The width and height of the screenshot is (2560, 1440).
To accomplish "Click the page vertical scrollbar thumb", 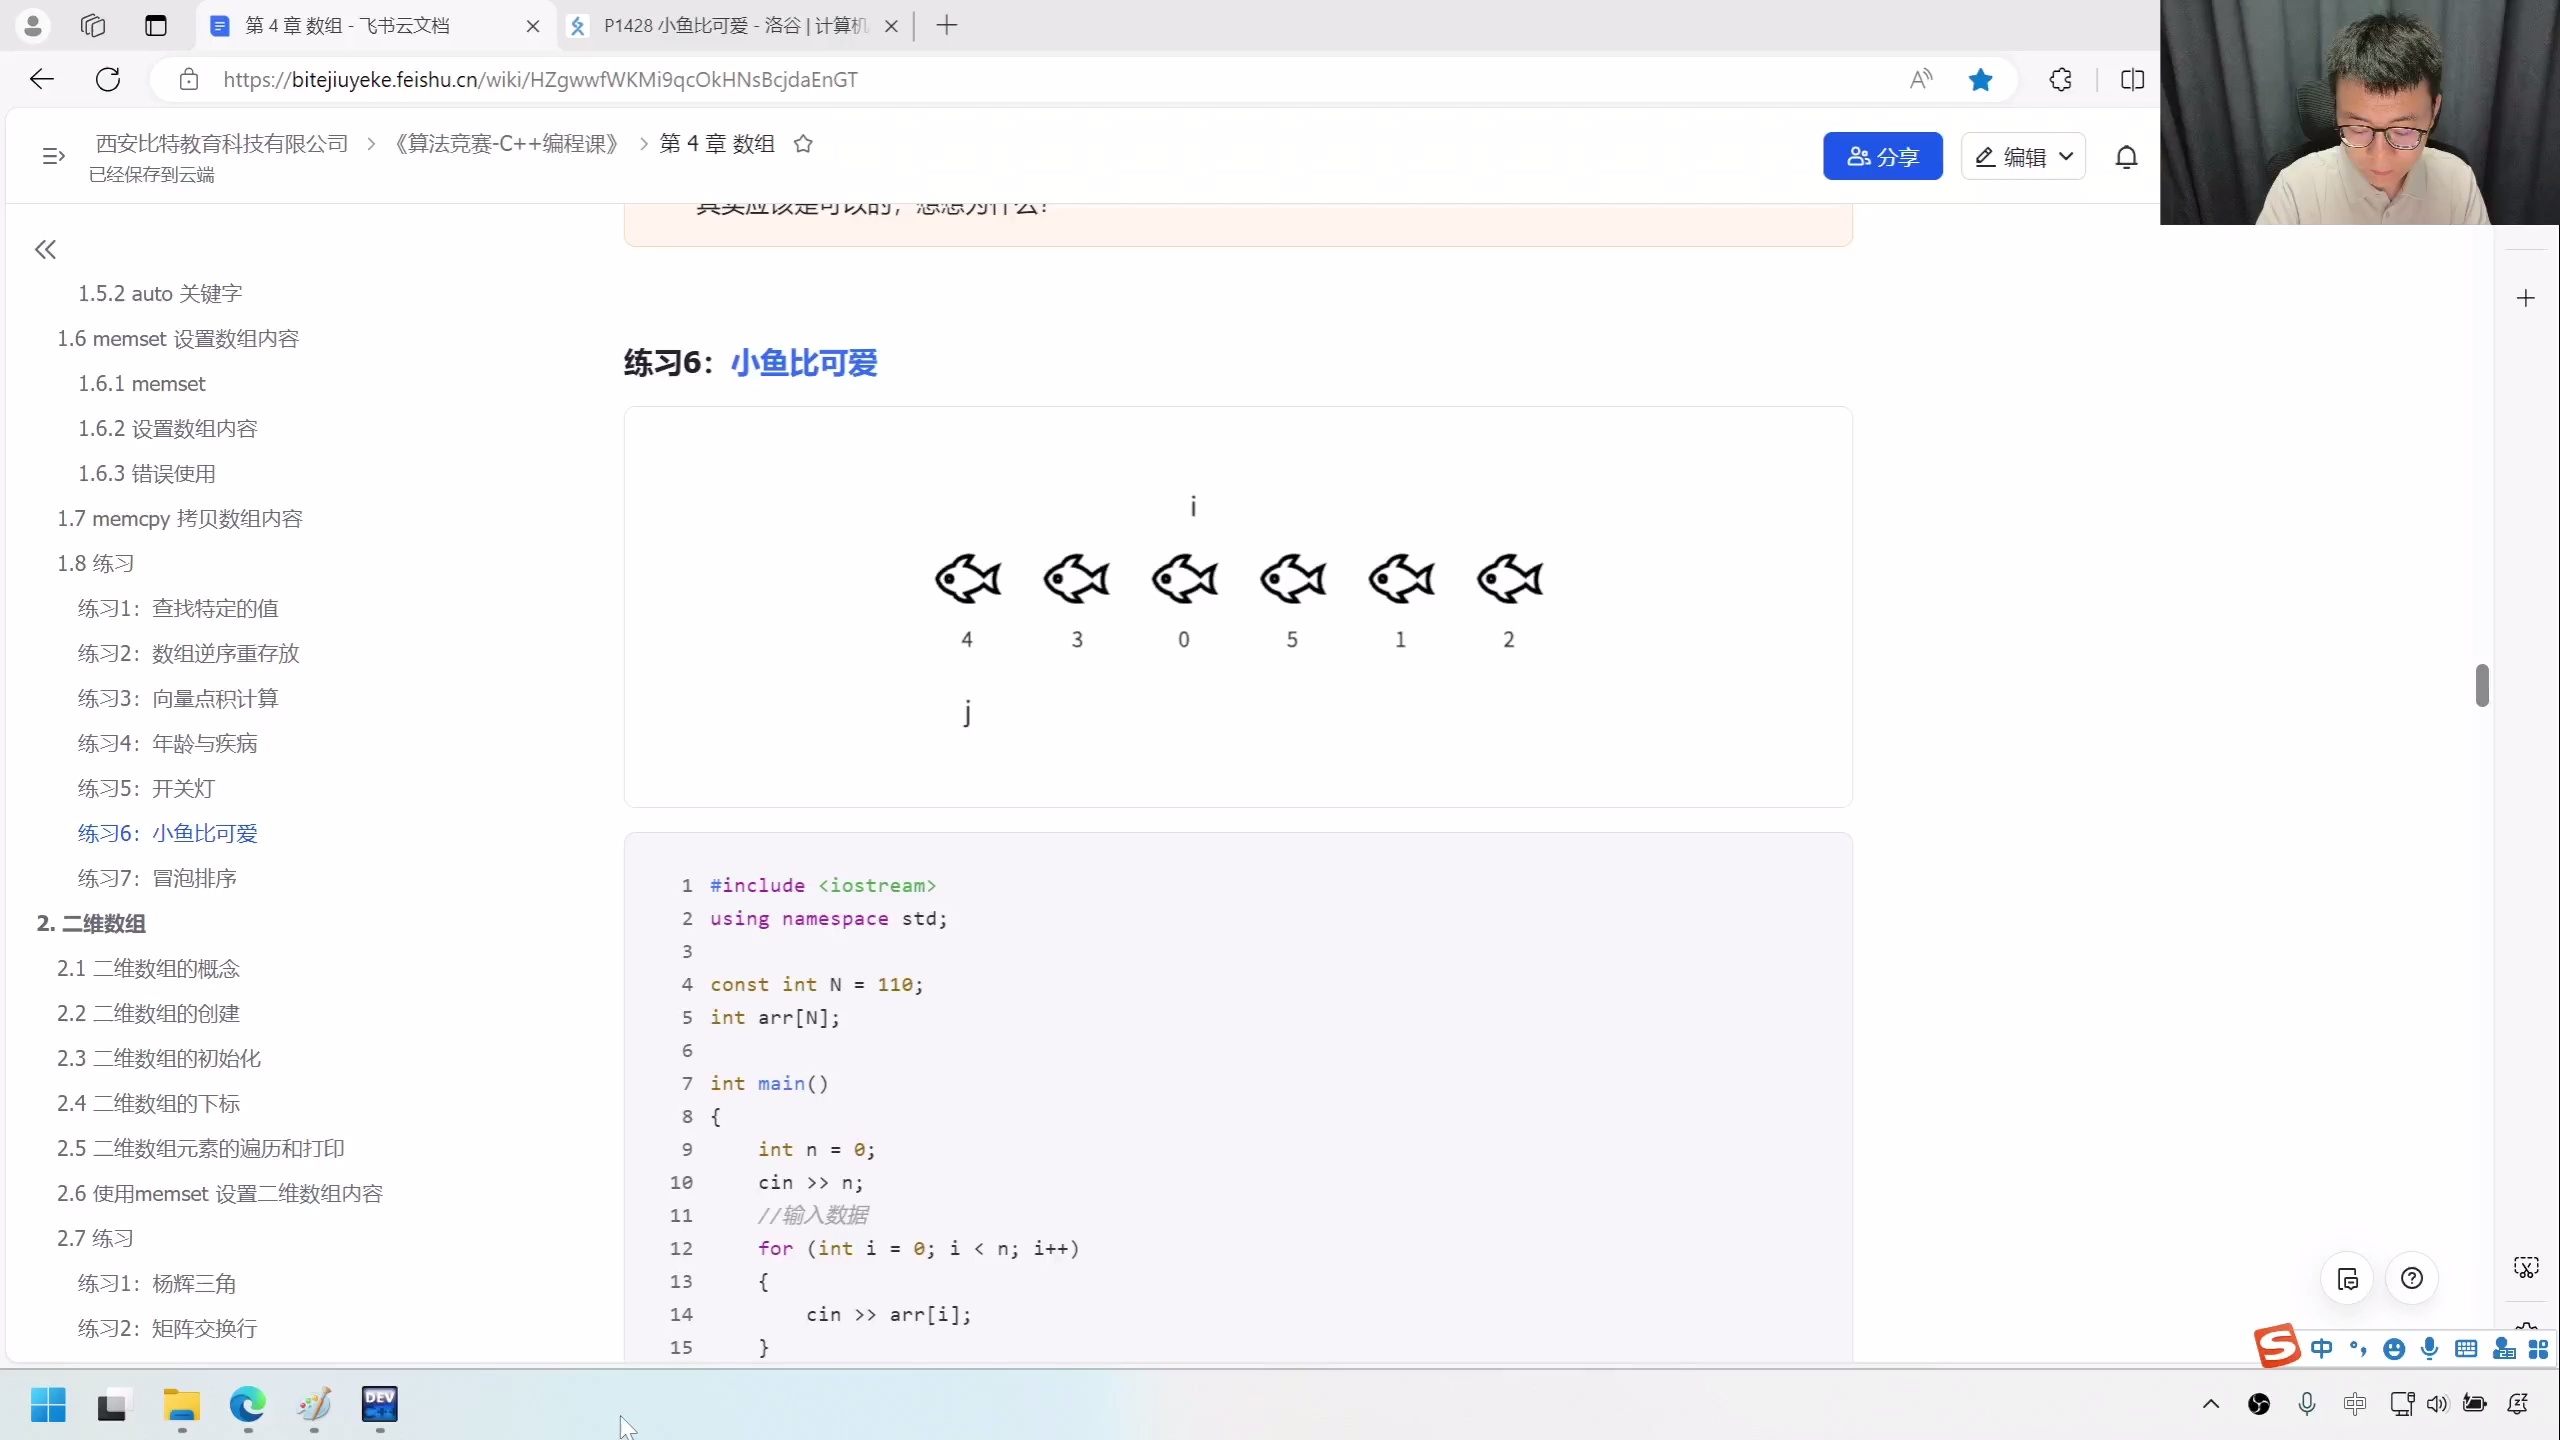I will (x=2482, y=685).
